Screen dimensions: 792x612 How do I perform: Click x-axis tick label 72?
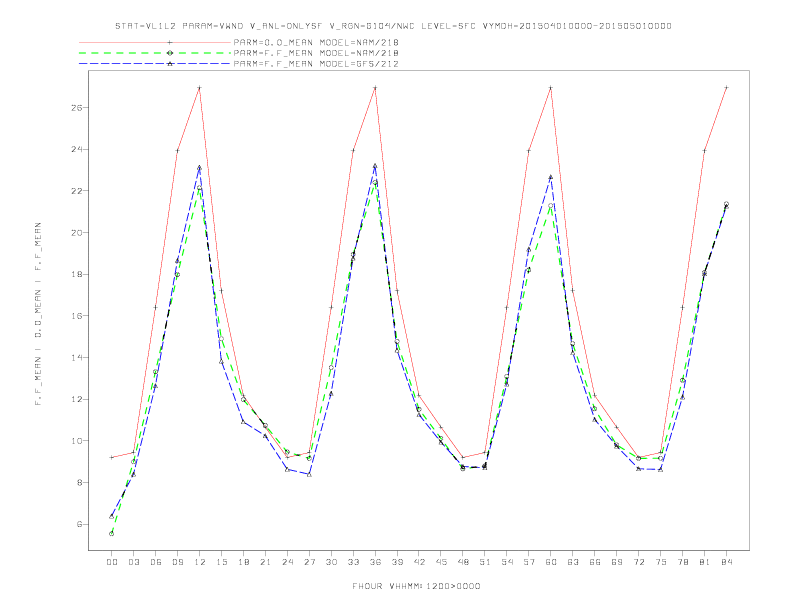click(x=638, y=562)
